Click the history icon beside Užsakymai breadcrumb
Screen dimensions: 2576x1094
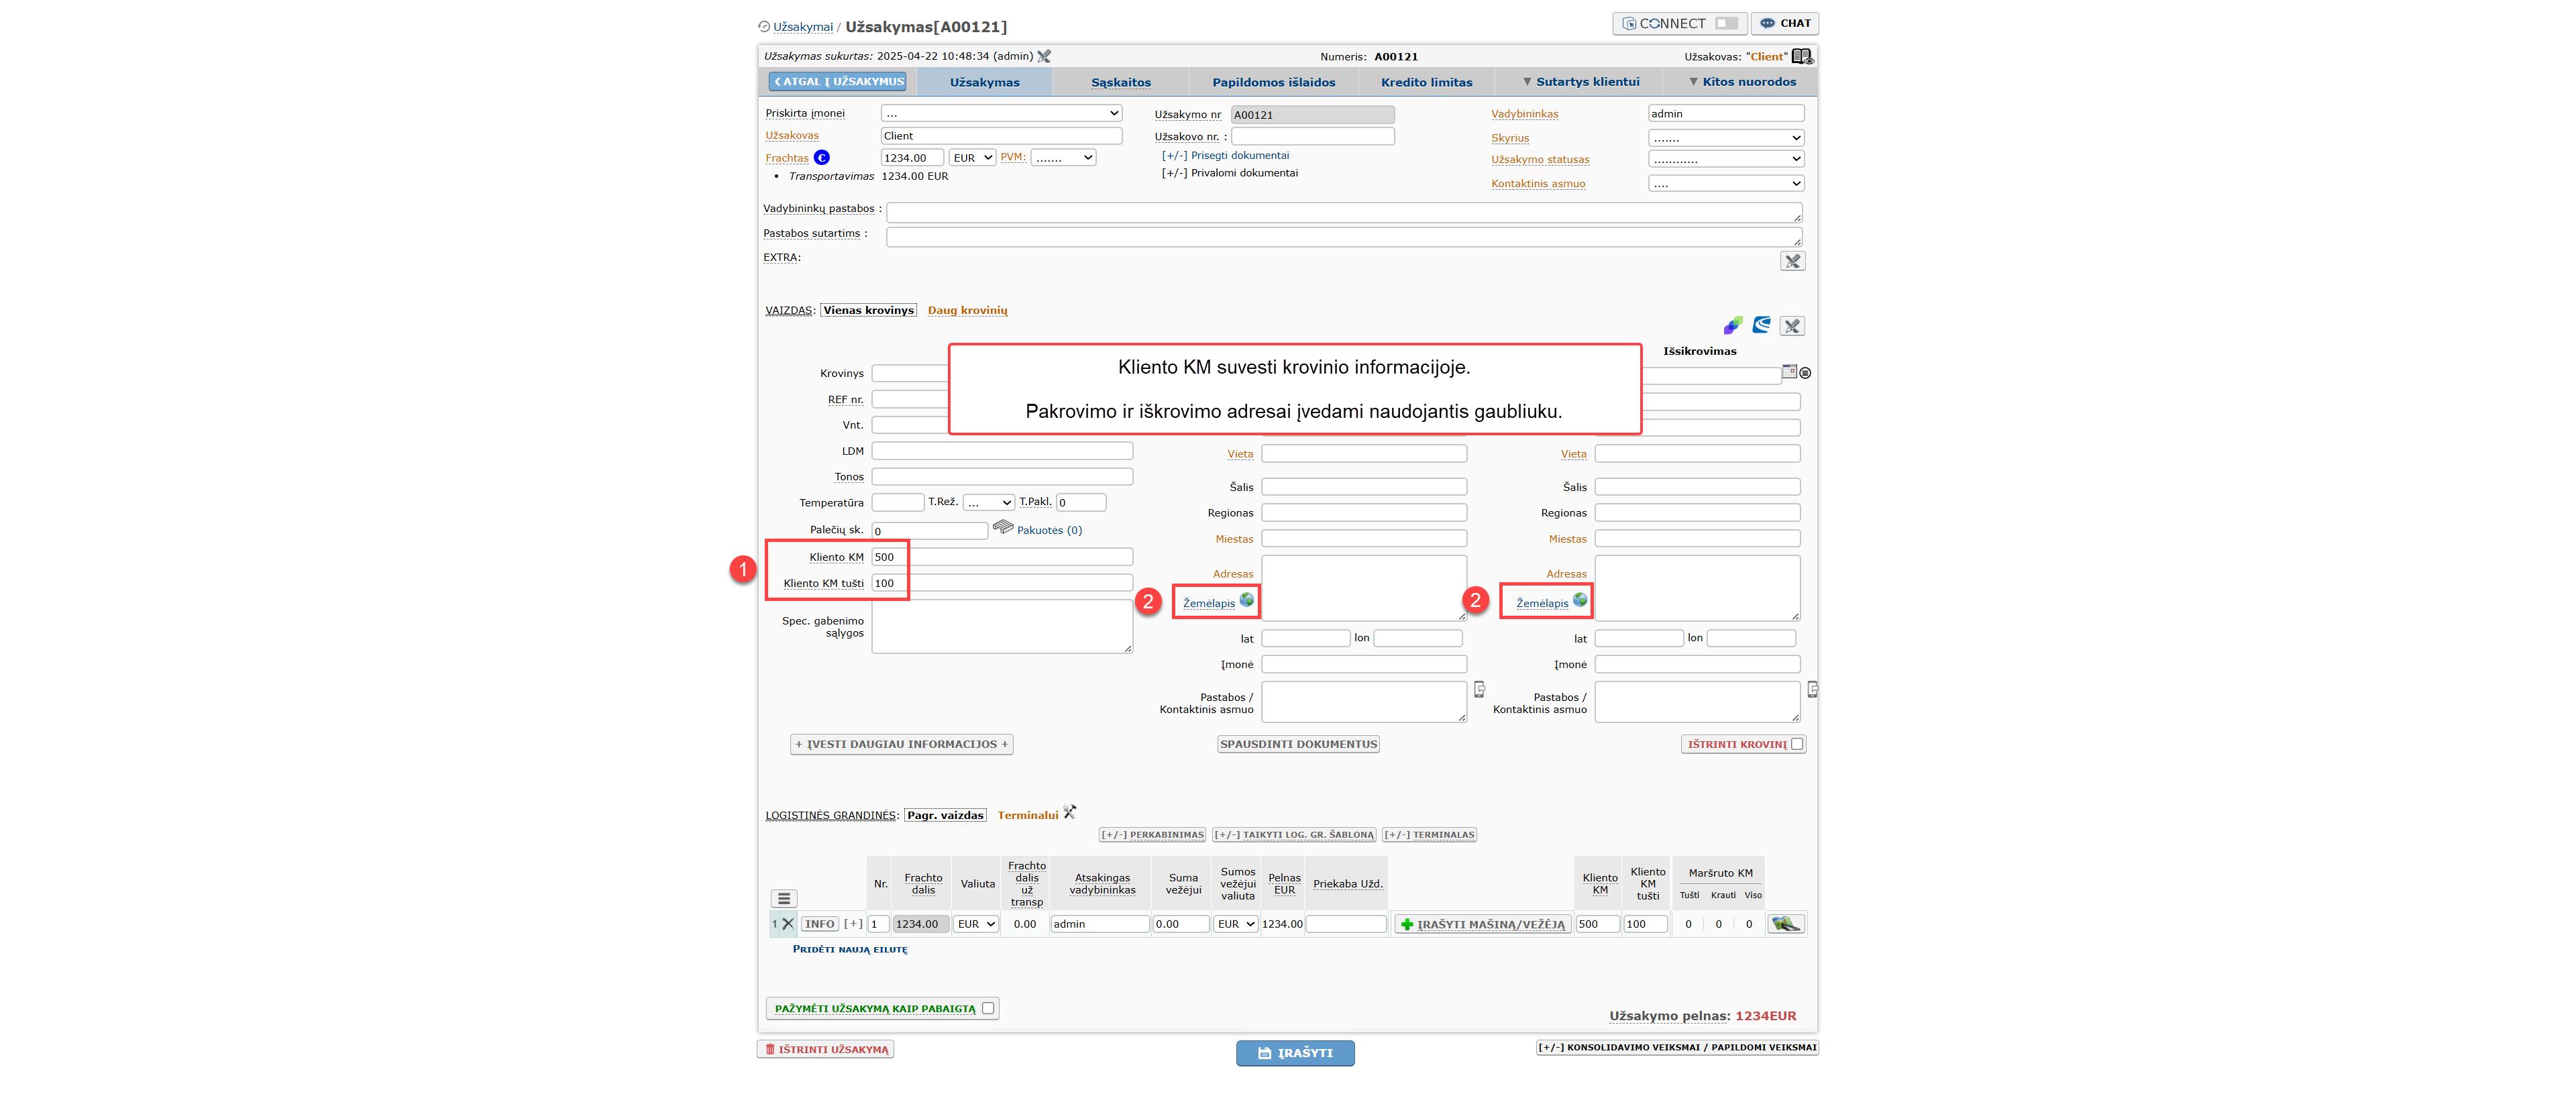click(764, 27)
